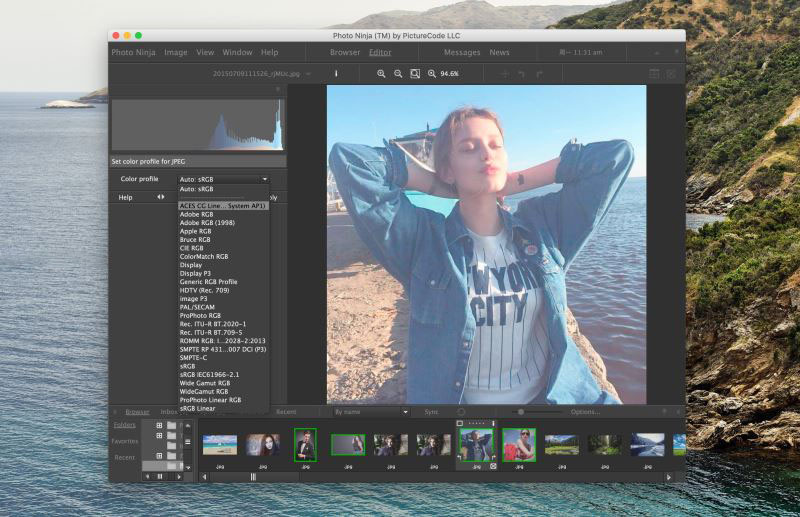The height and width of the screenshot is (517, 800).
Task: Click the fit-to-window zoom icon
Action: [x=415, y=73]
